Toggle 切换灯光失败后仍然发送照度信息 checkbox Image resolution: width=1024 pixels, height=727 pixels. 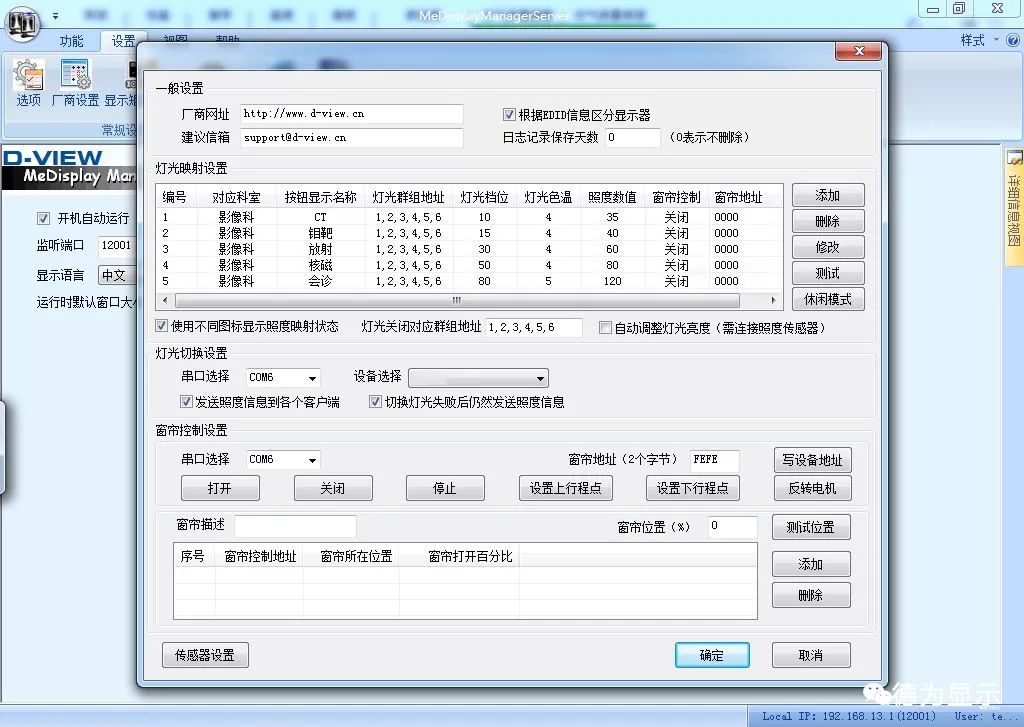coord(375,401)
